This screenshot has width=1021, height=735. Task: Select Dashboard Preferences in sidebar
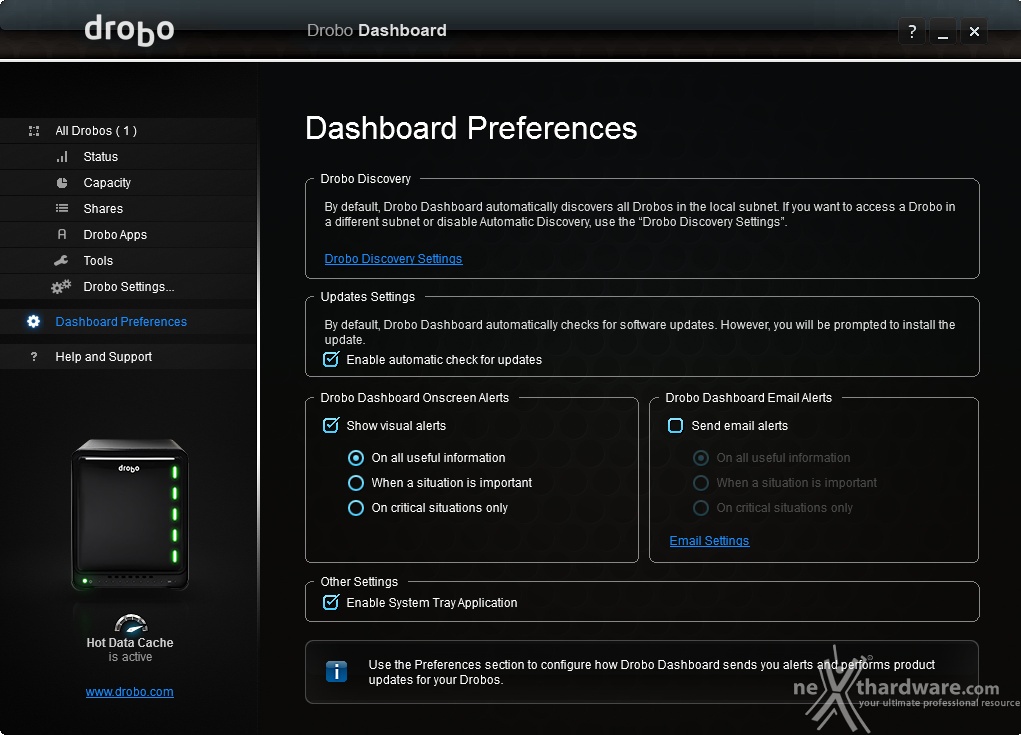tap(128, 322)
